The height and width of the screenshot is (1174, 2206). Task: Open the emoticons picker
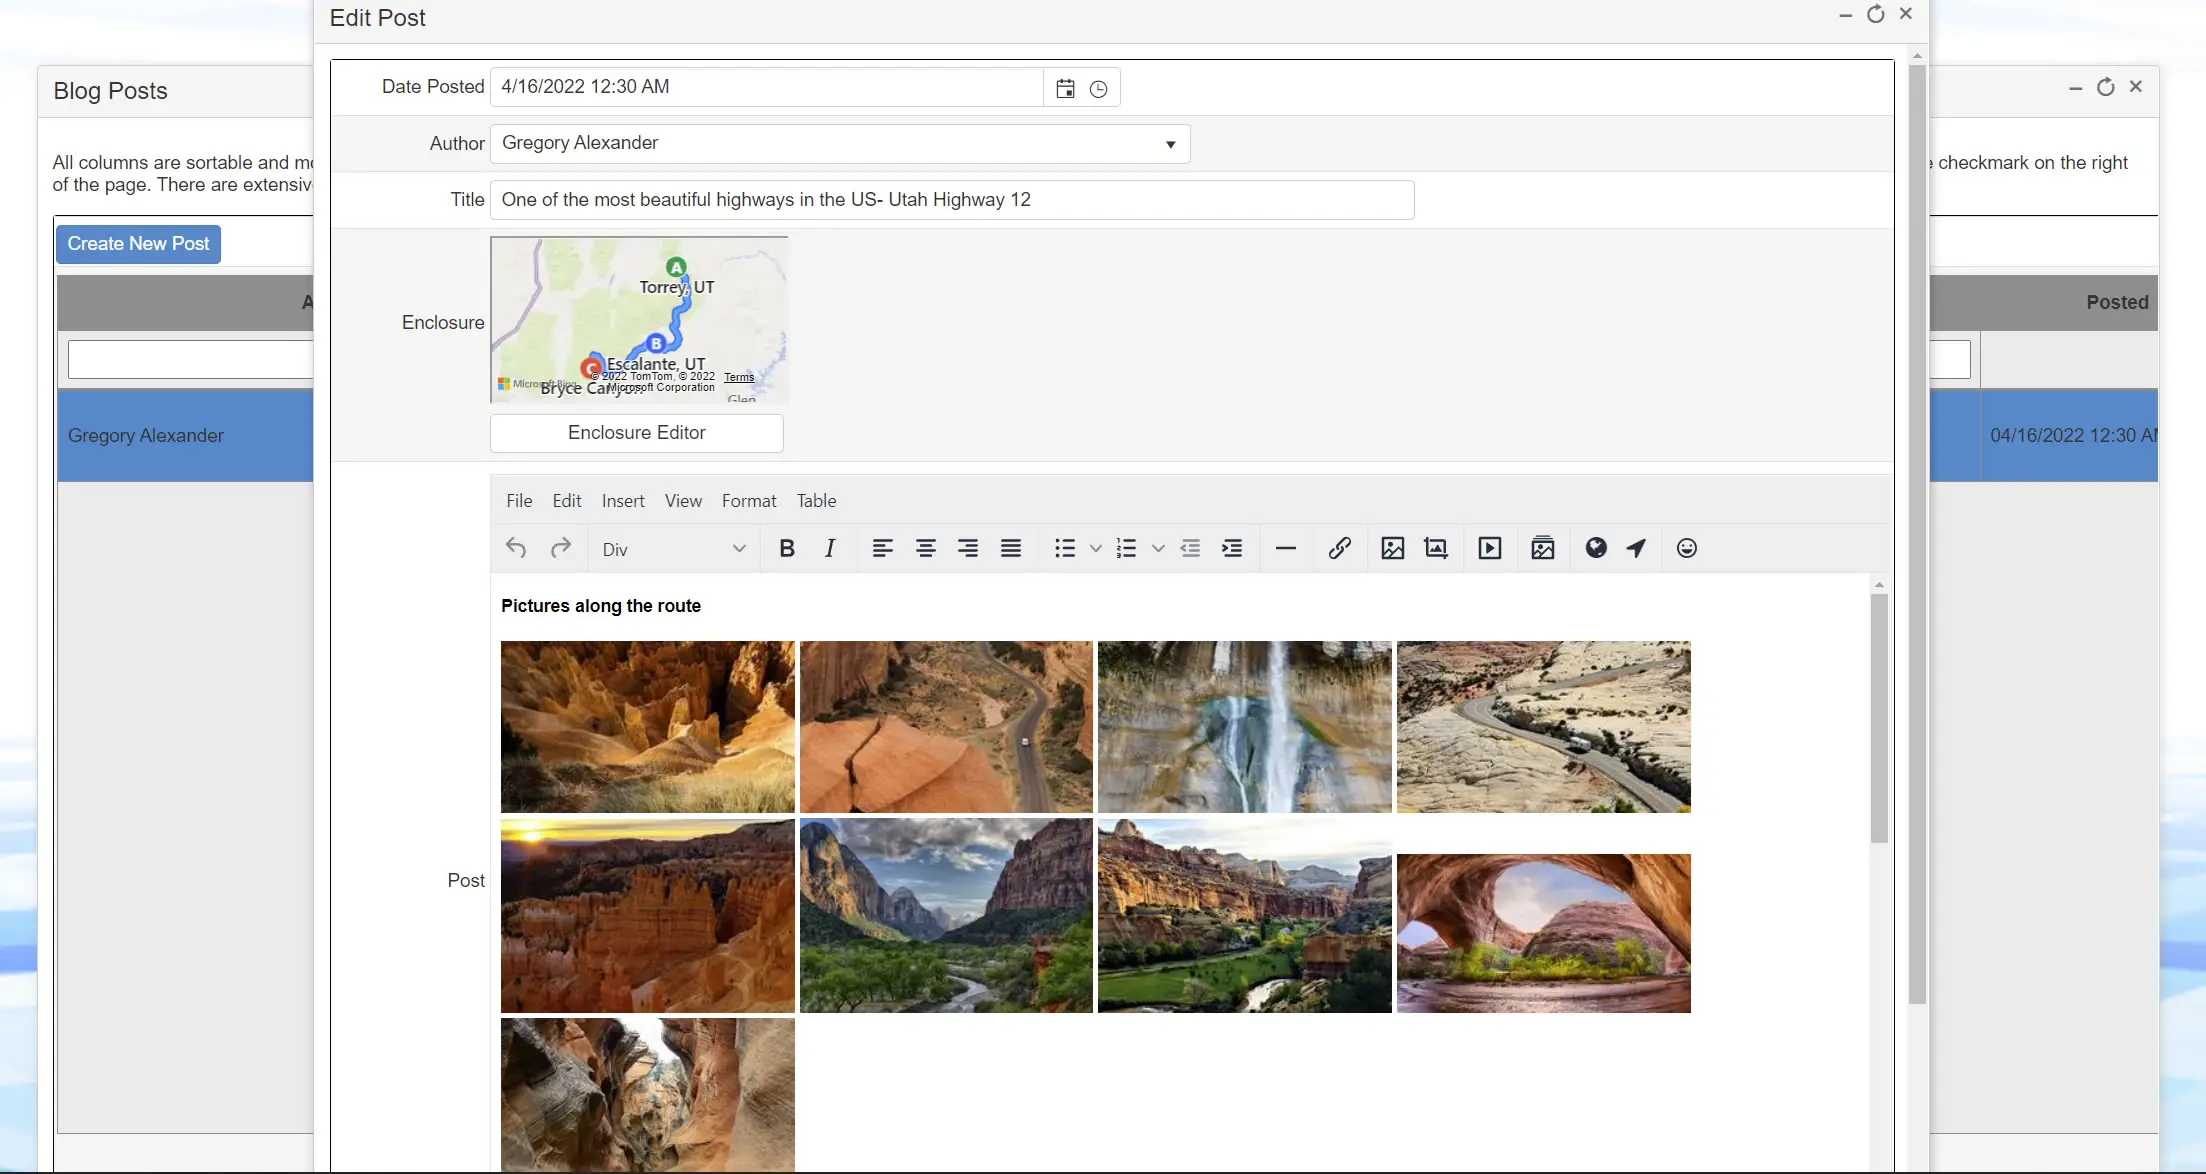coord(1687,548)
